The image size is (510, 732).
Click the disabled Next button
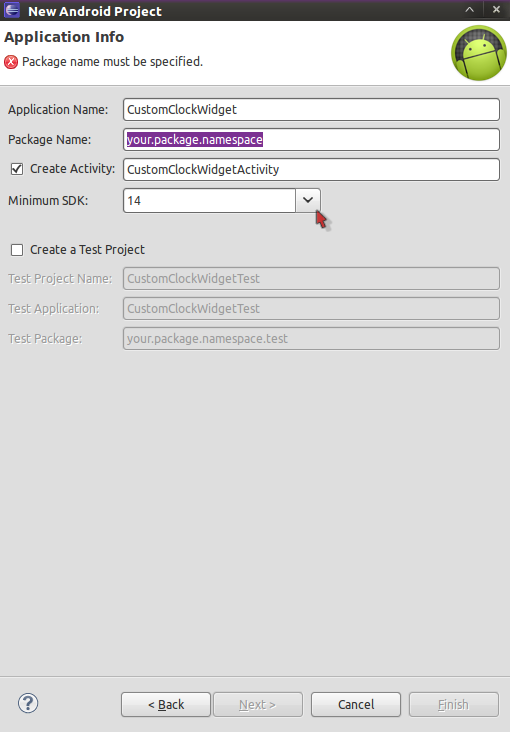pyautogui.click(x=258, y=704)
